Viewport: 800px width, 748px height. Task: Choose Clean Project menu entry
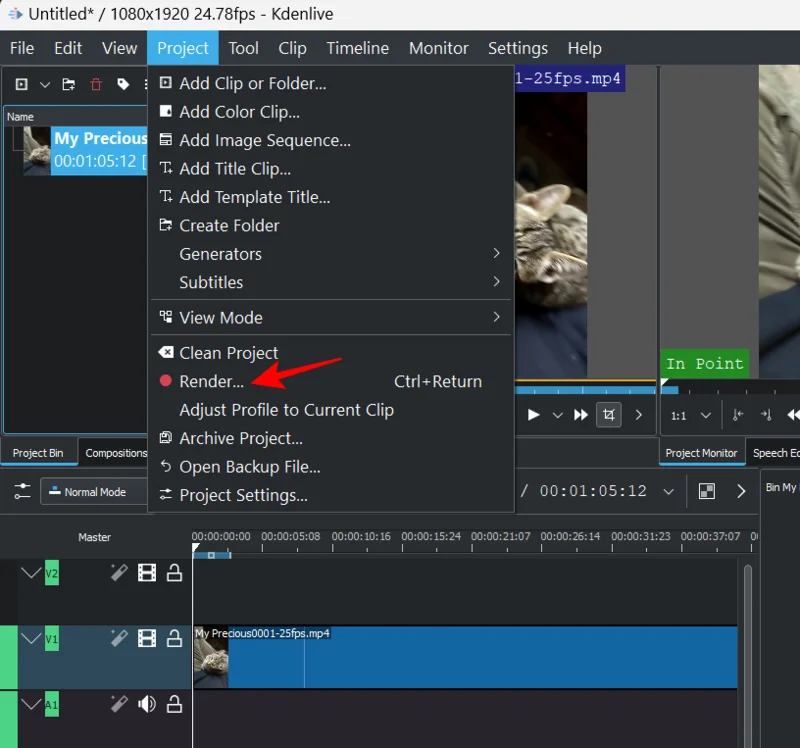[x=331, y=353]
